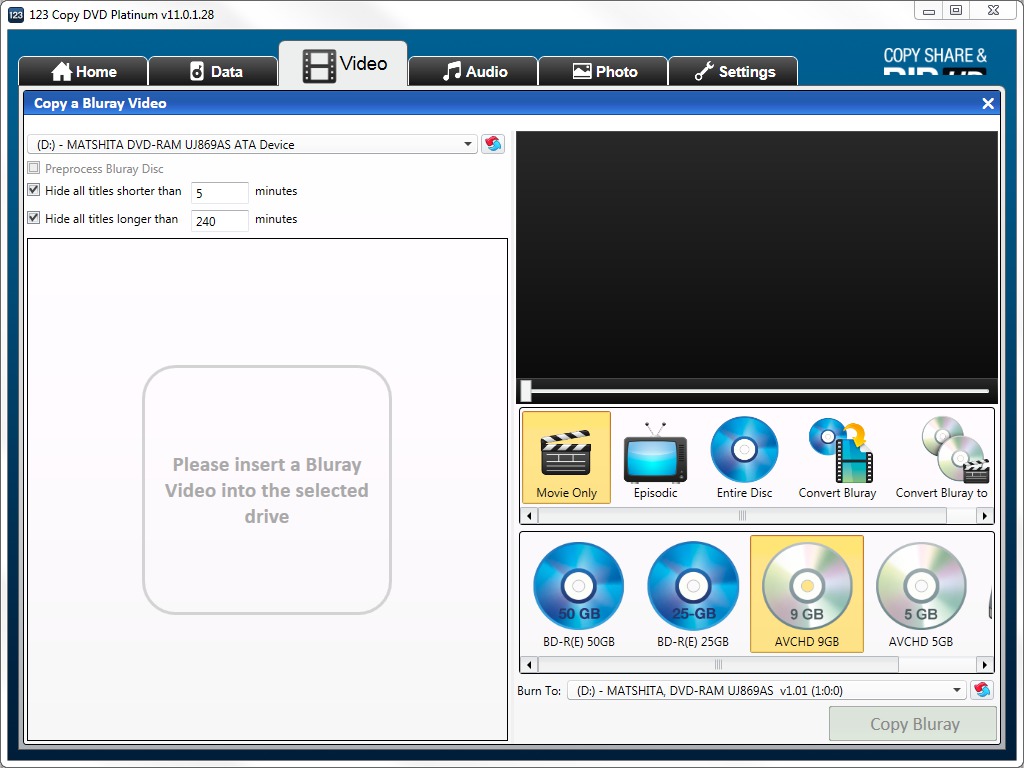Click the disc size horizontal scrollbar thumb
The height and width of the screenshot is (768, 1024).
click(718, 665)
